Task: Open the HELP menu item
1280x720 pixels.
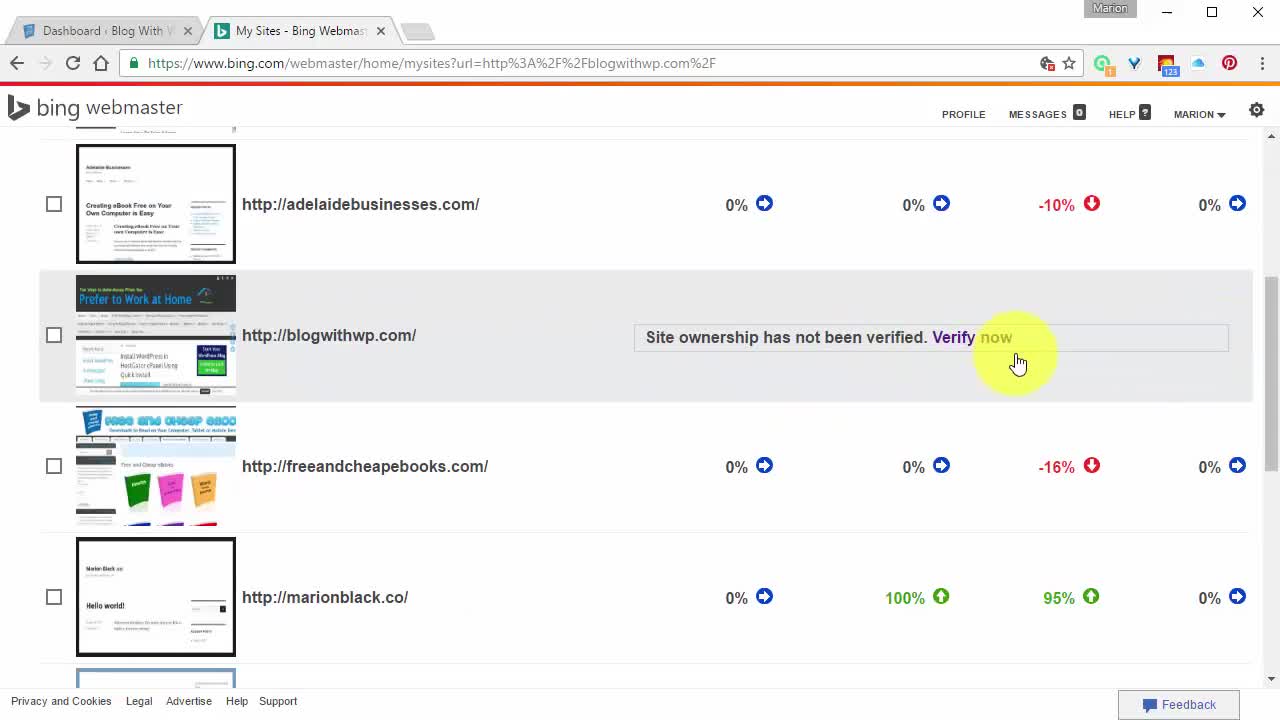Action: click(x=1121, y=114)
